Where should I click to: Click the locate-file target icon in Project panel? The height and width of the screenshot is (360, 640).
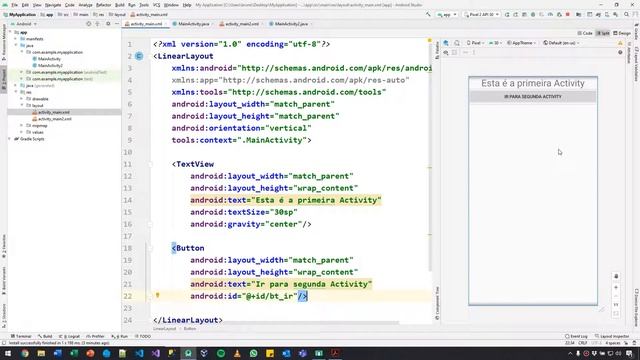pos(89,24)
